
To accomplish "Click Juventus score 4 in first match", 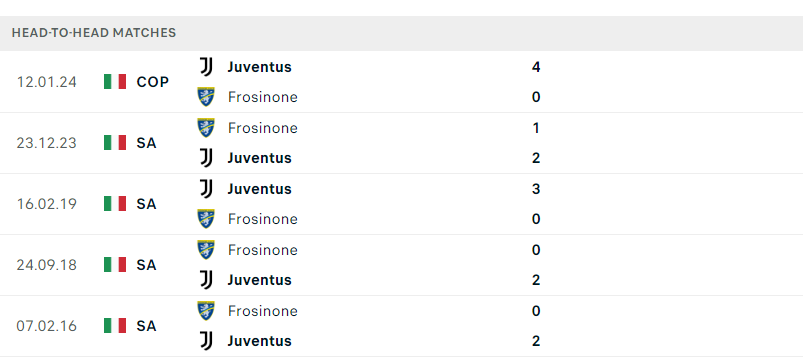I will click(x=536, y=67).
